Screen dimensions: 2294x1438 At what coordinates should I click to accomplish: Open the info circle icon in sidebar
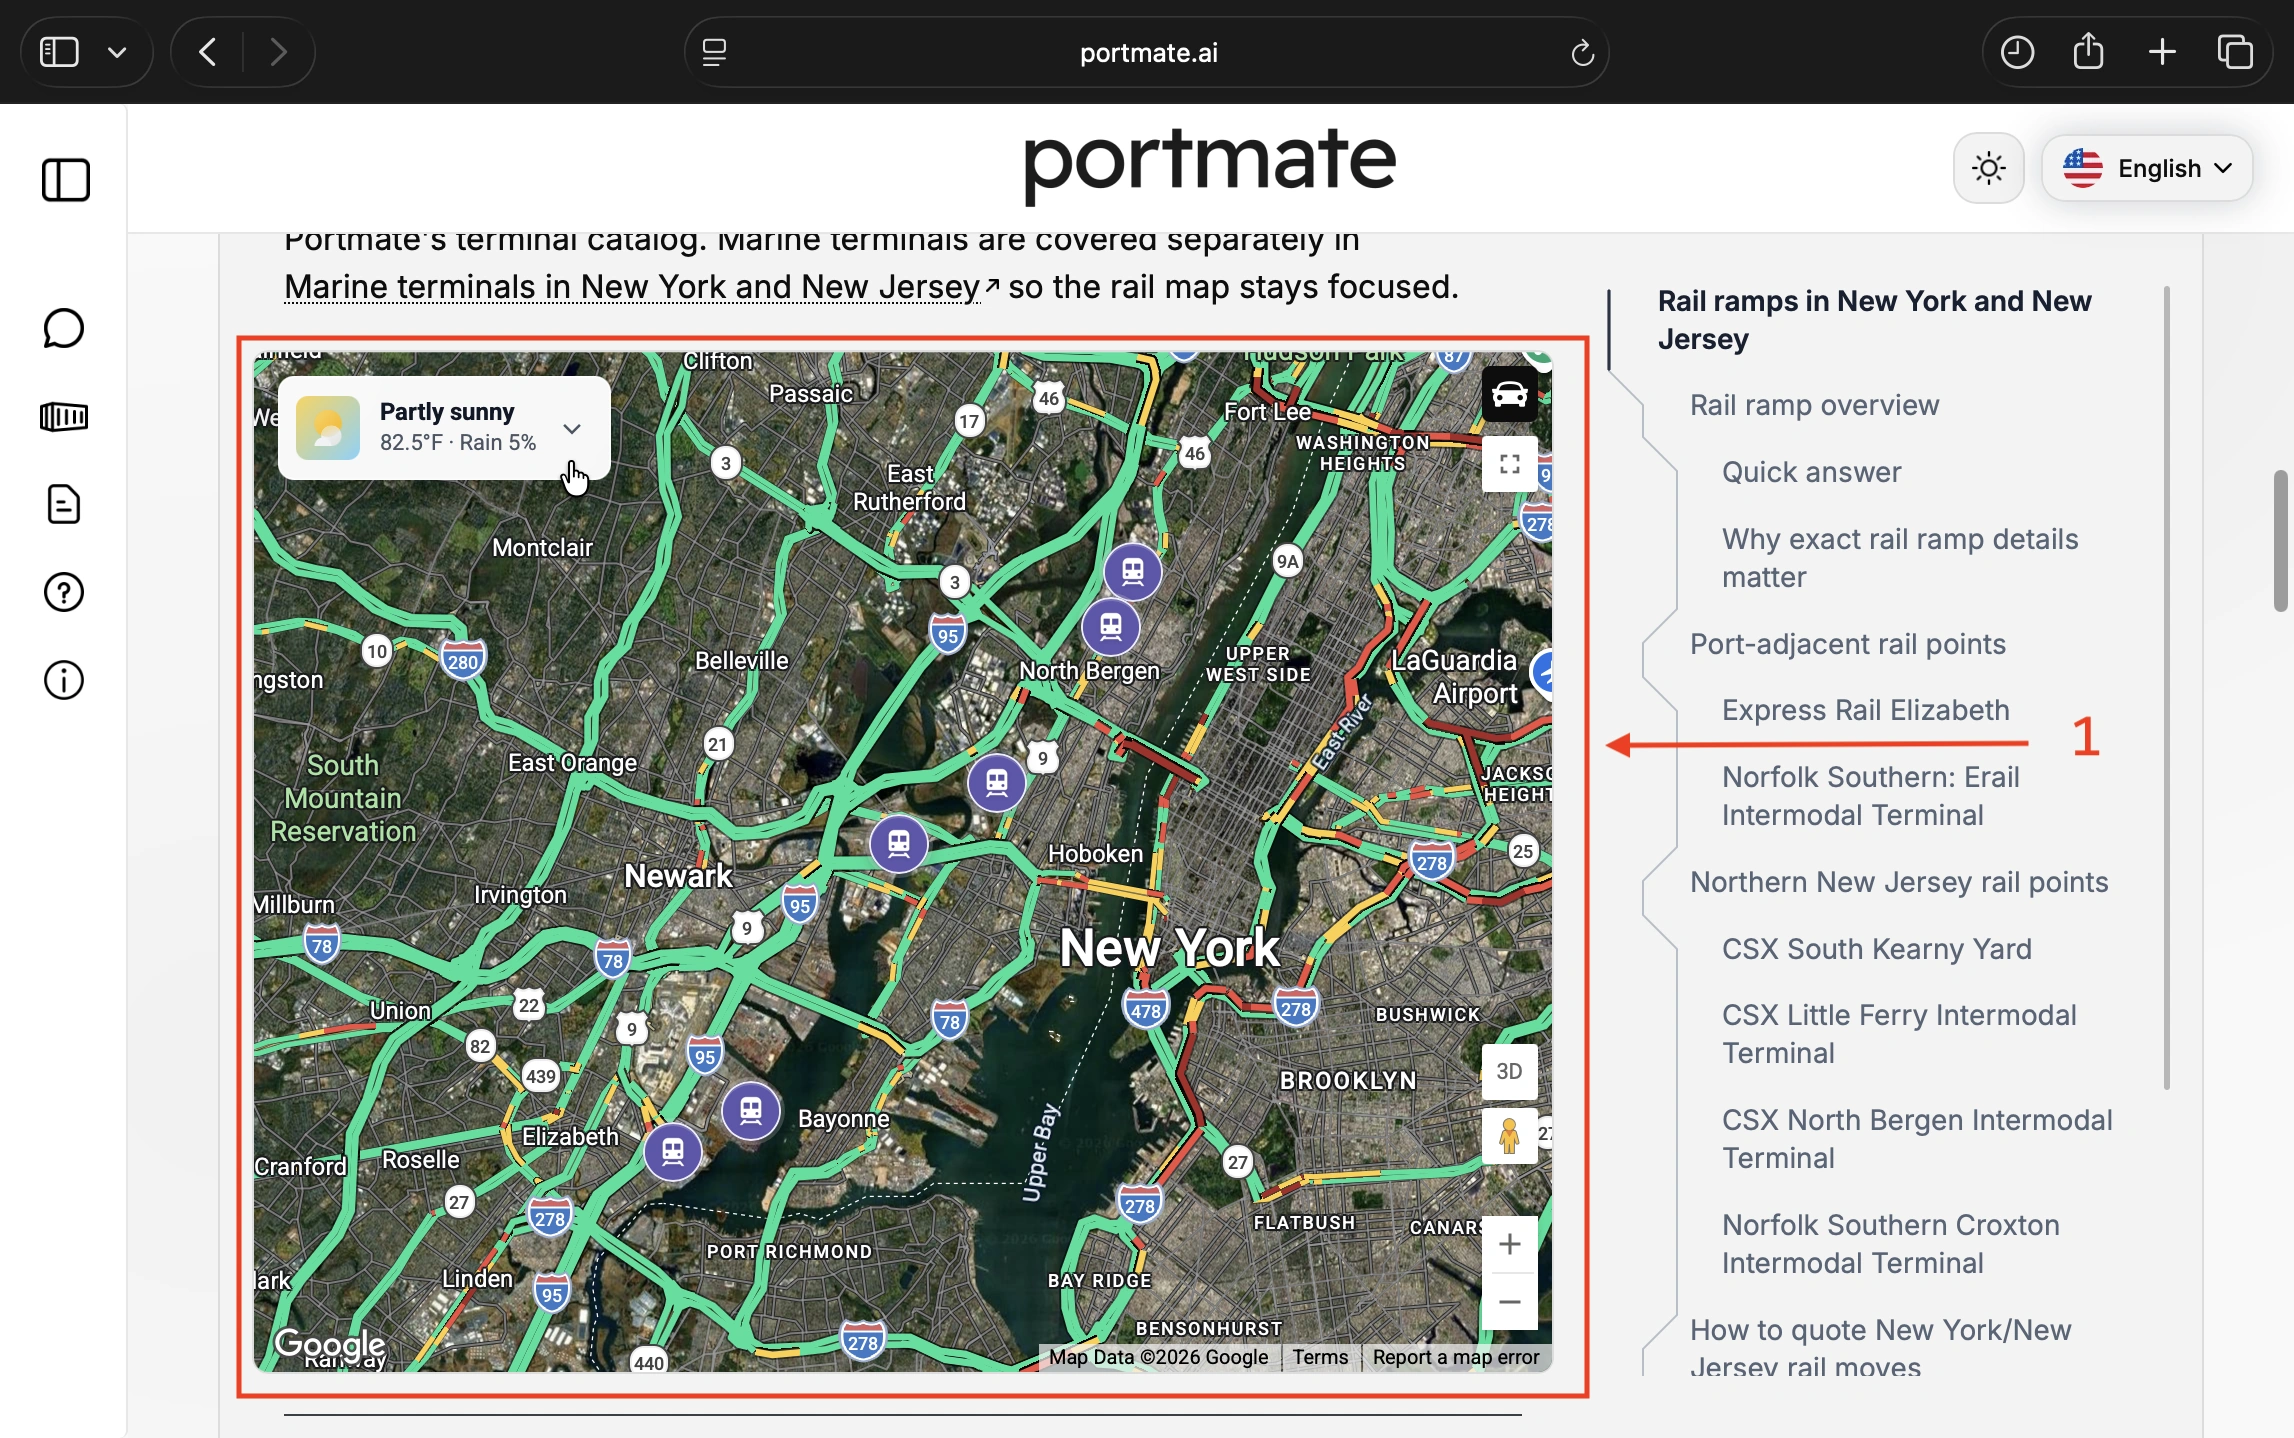tap(64, 681)
